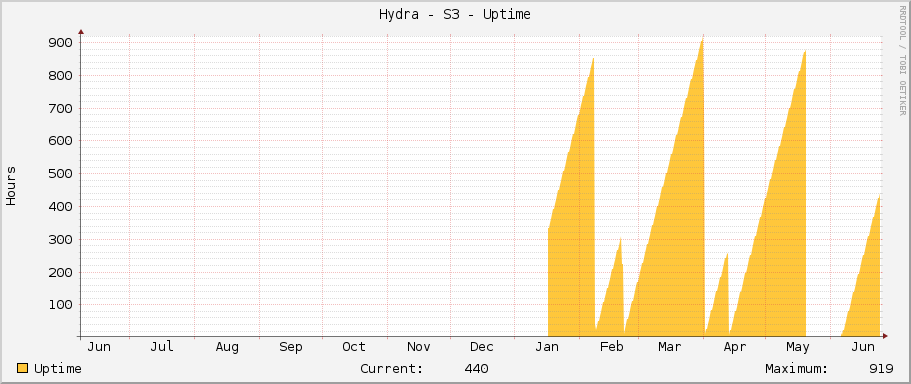The height and width of the screenshot is (384, 911).
Task: Click the "Feb" month label
Action: [x=612, y=347]
